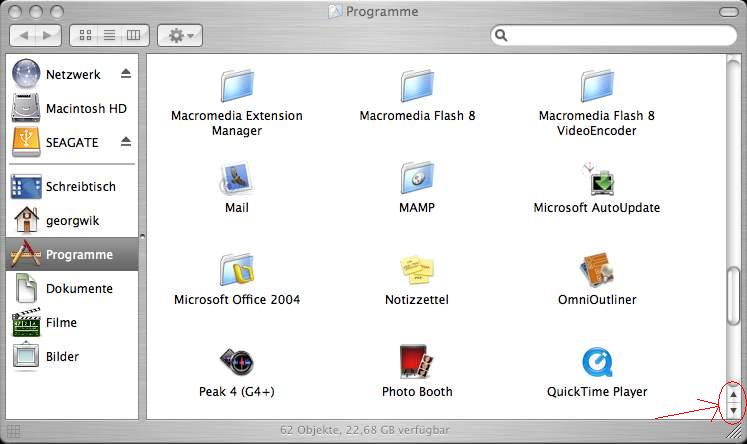Viewport: 747px width, 444px height.
Task: Click into the search field
Action: (614, 35)
